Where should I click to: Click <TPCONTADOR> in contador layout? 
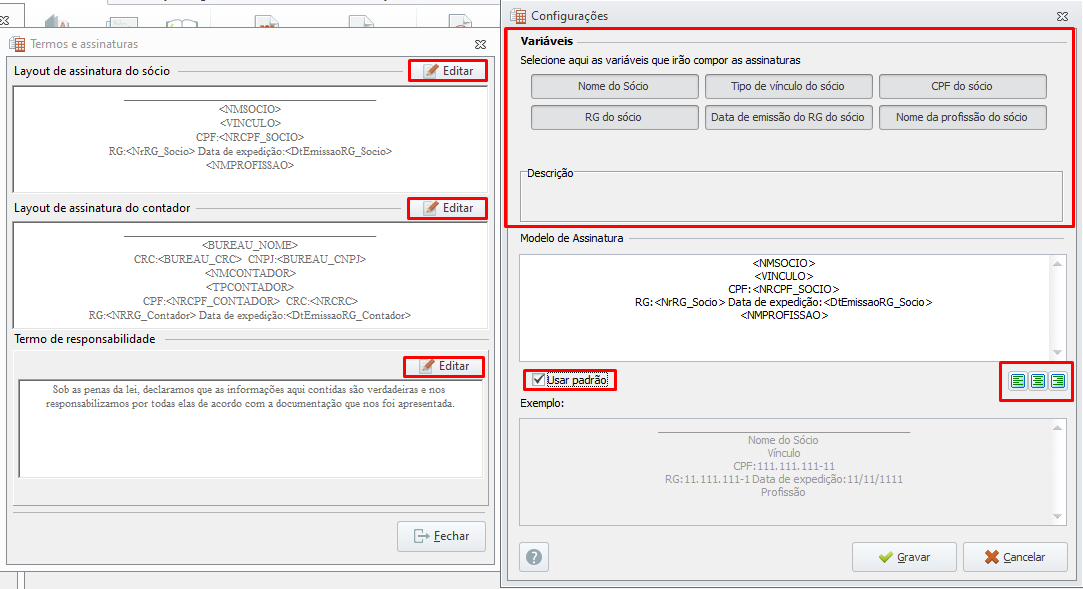pos(250,287)
